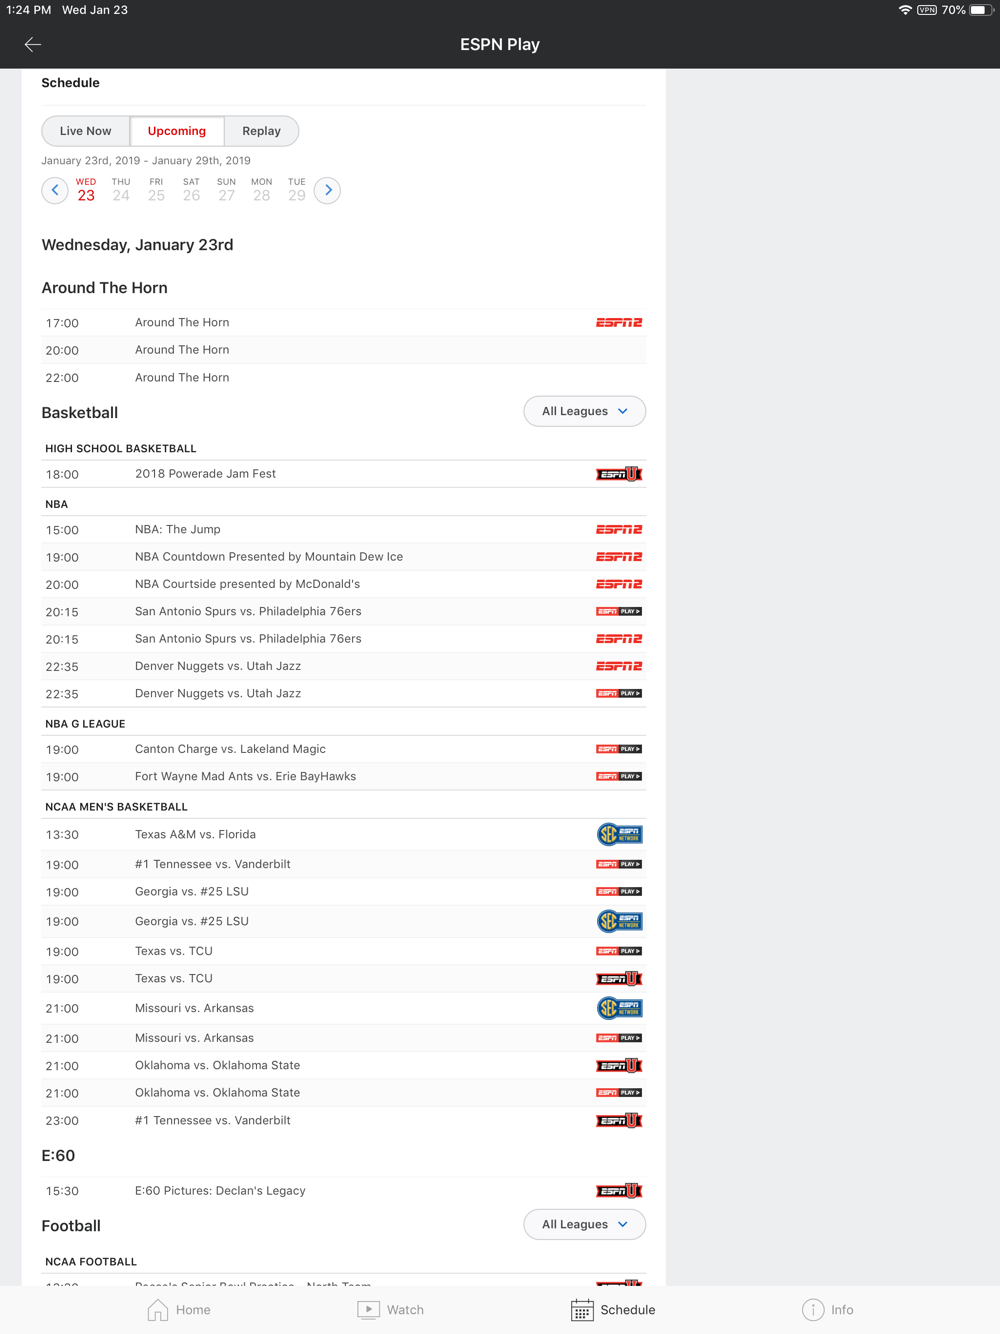Select Friday 25 in date picker
1000x1334 pixels.
tap(156, 190)
